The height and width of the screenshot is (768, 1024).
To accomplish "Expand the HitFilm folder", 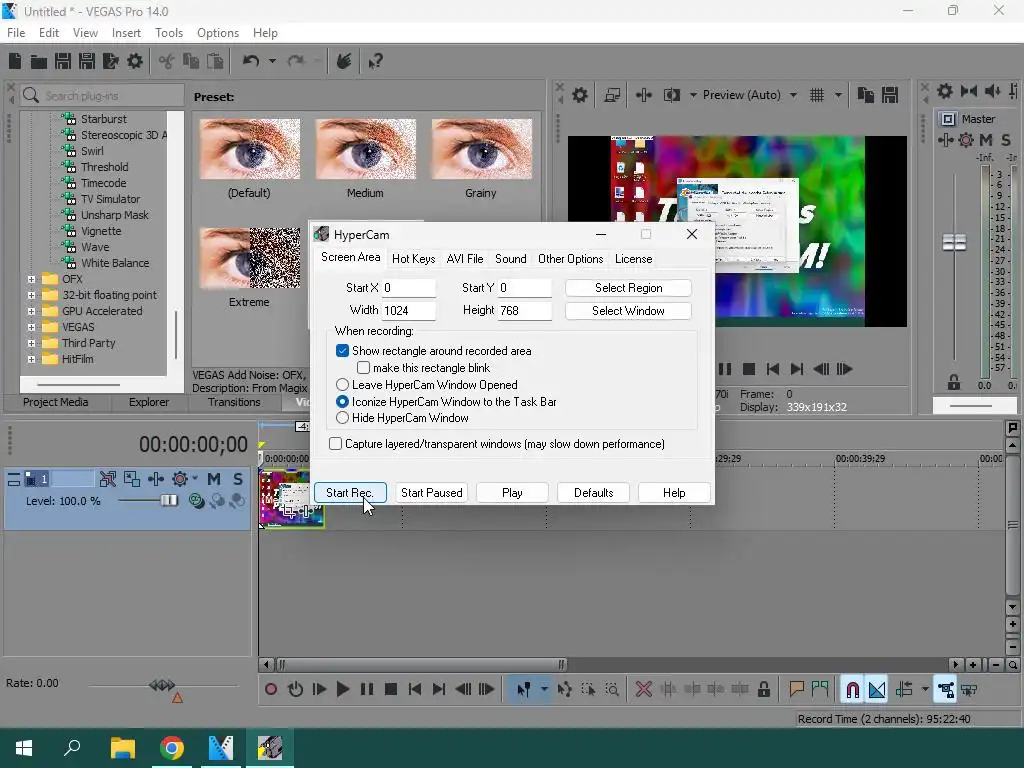I will coord(31,359).
